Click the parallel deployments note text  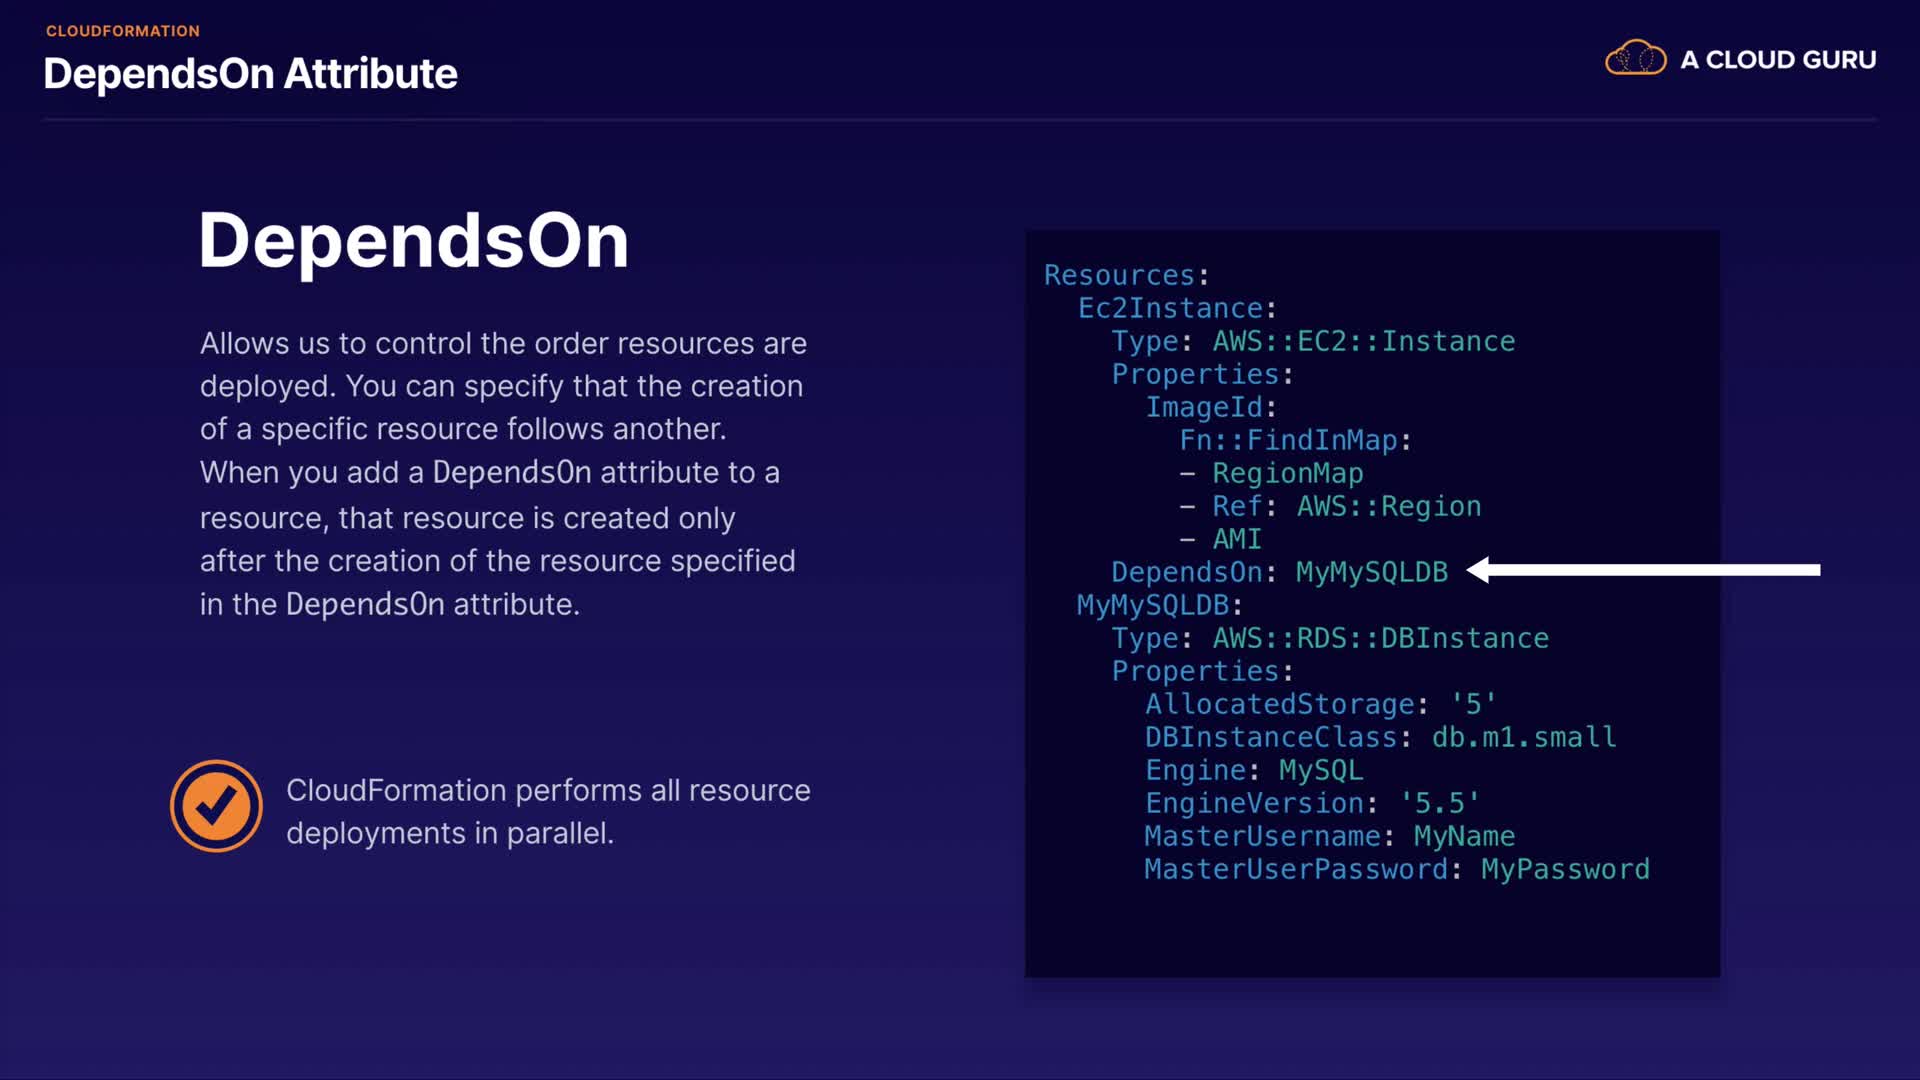pos(548,811)
